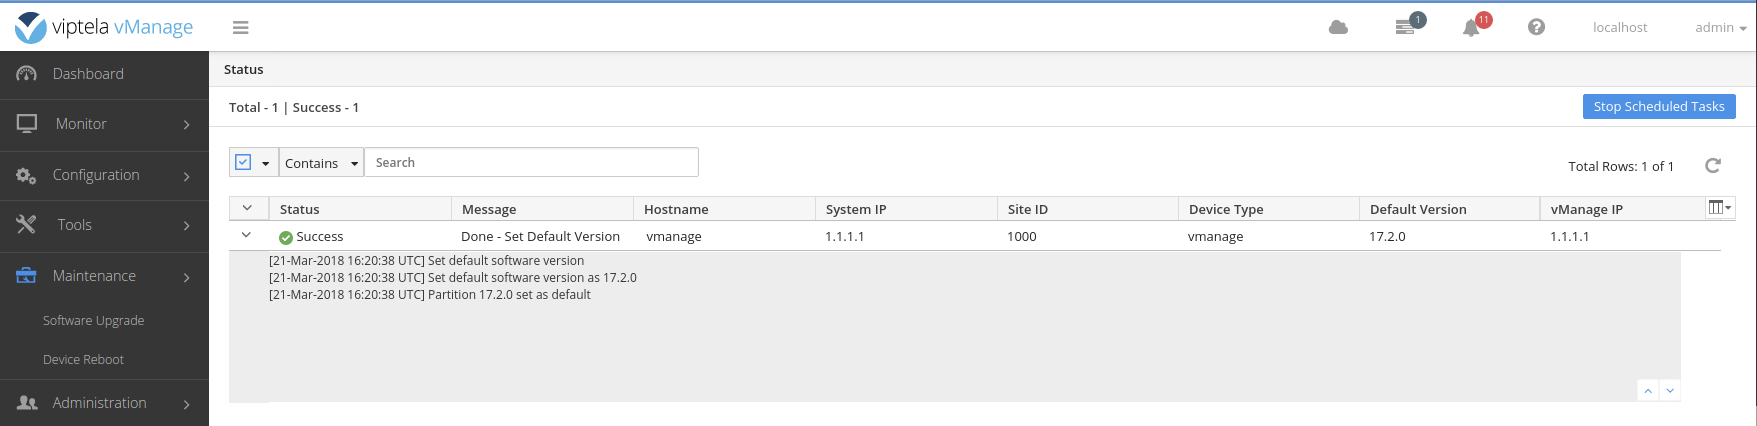Image resolution: width=1757 pixels, height=426 pixels.
Task: Click the viptela vManage logo
Action: (x=104, y=27)
